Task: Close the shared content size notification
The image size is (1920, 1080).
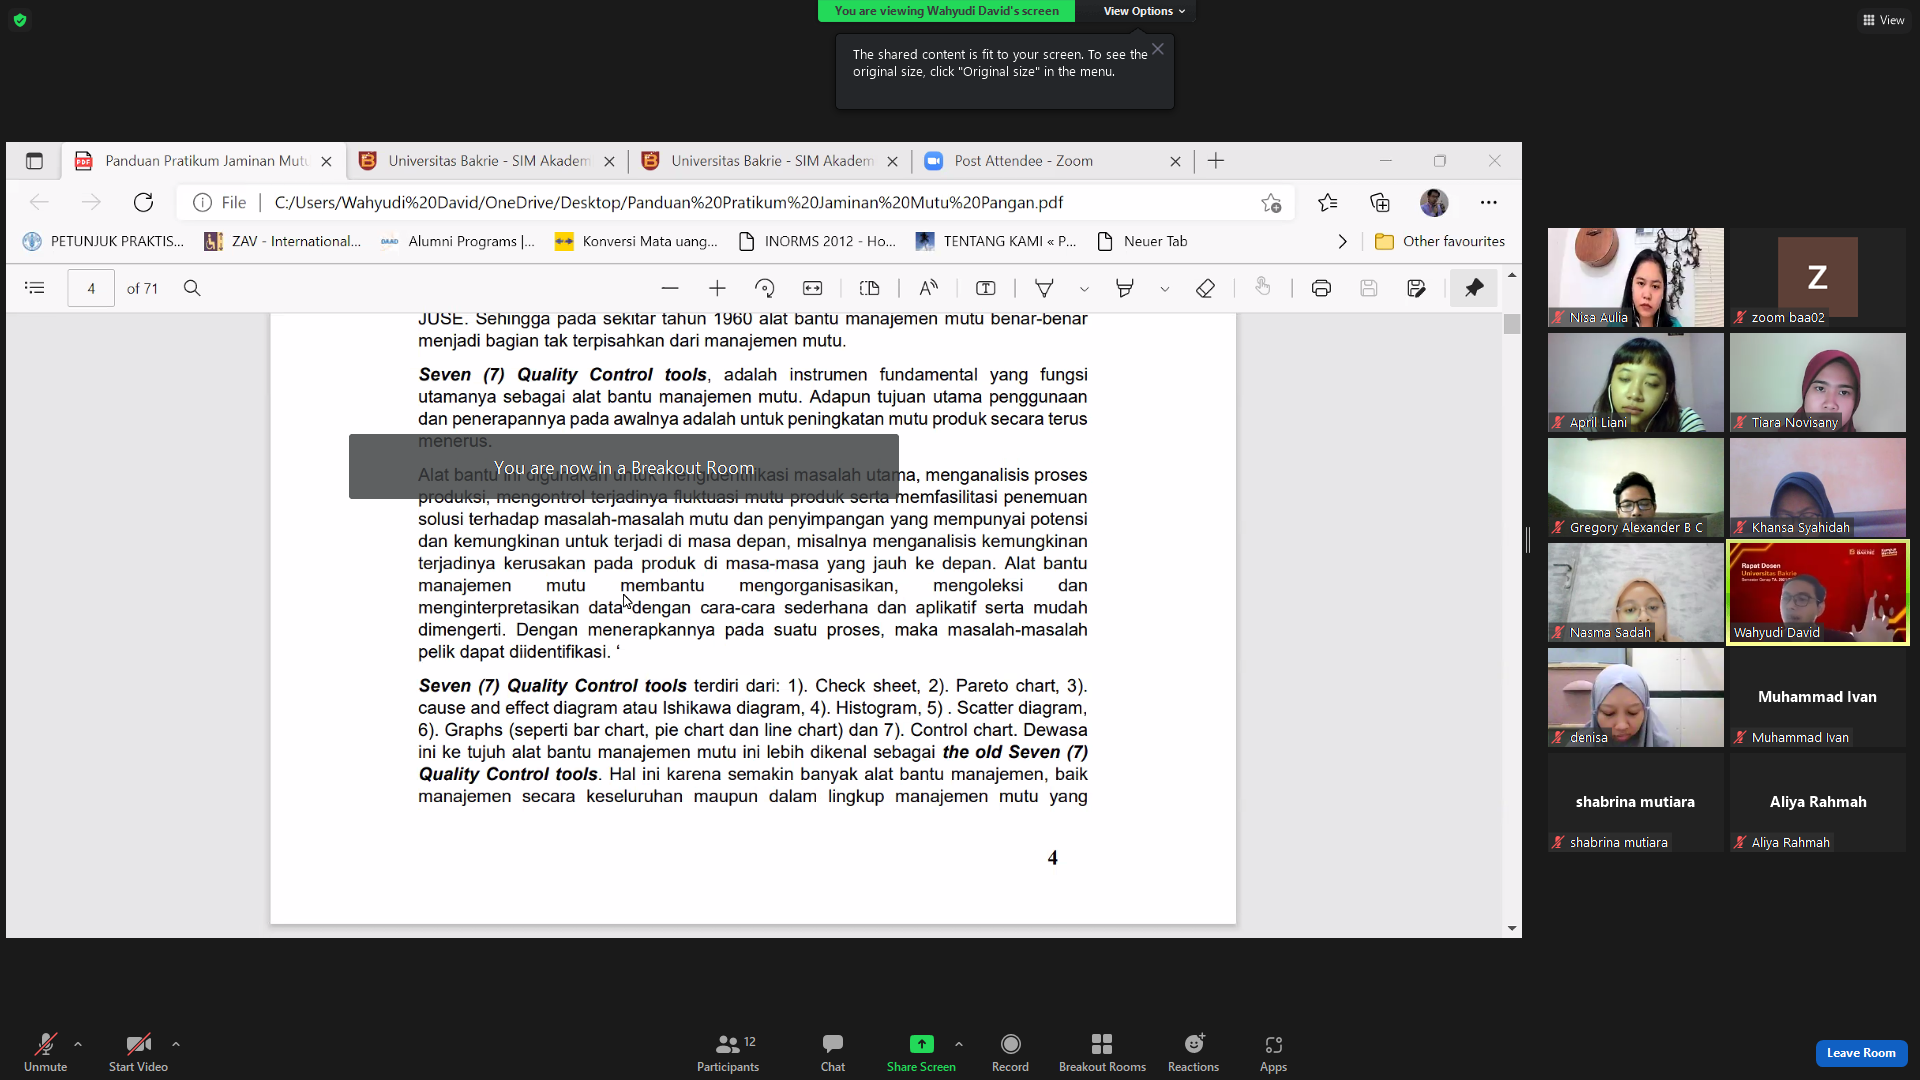Action: 1157,49
